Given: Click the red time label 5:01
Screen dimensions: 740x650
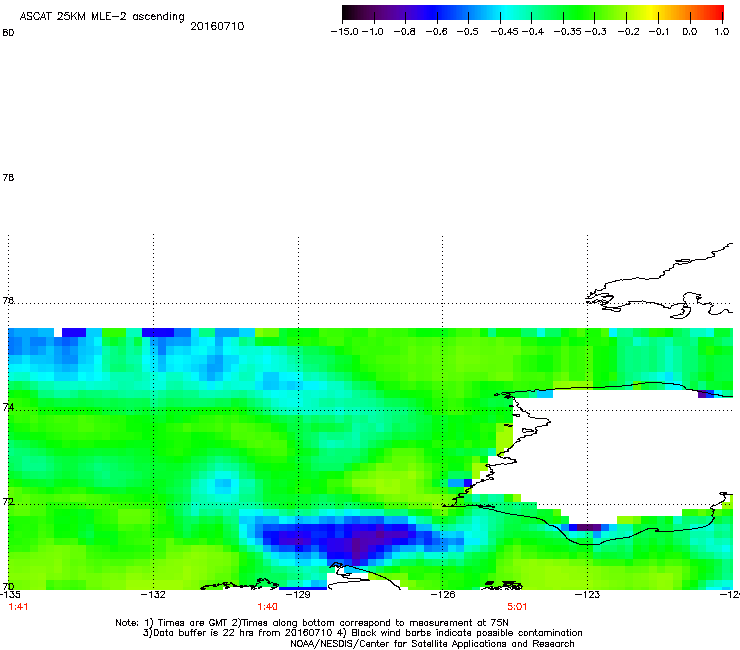Looking at the screenshot, I should point(517,607).
